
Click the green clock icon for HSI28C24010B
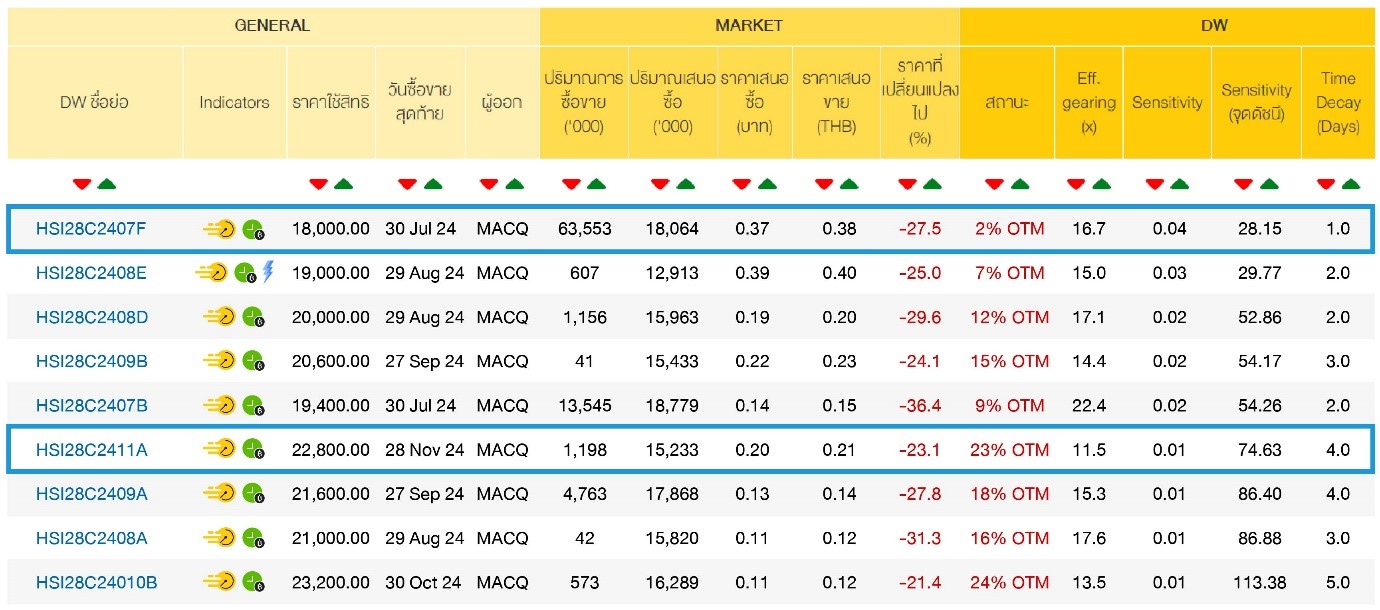point(254,582)
